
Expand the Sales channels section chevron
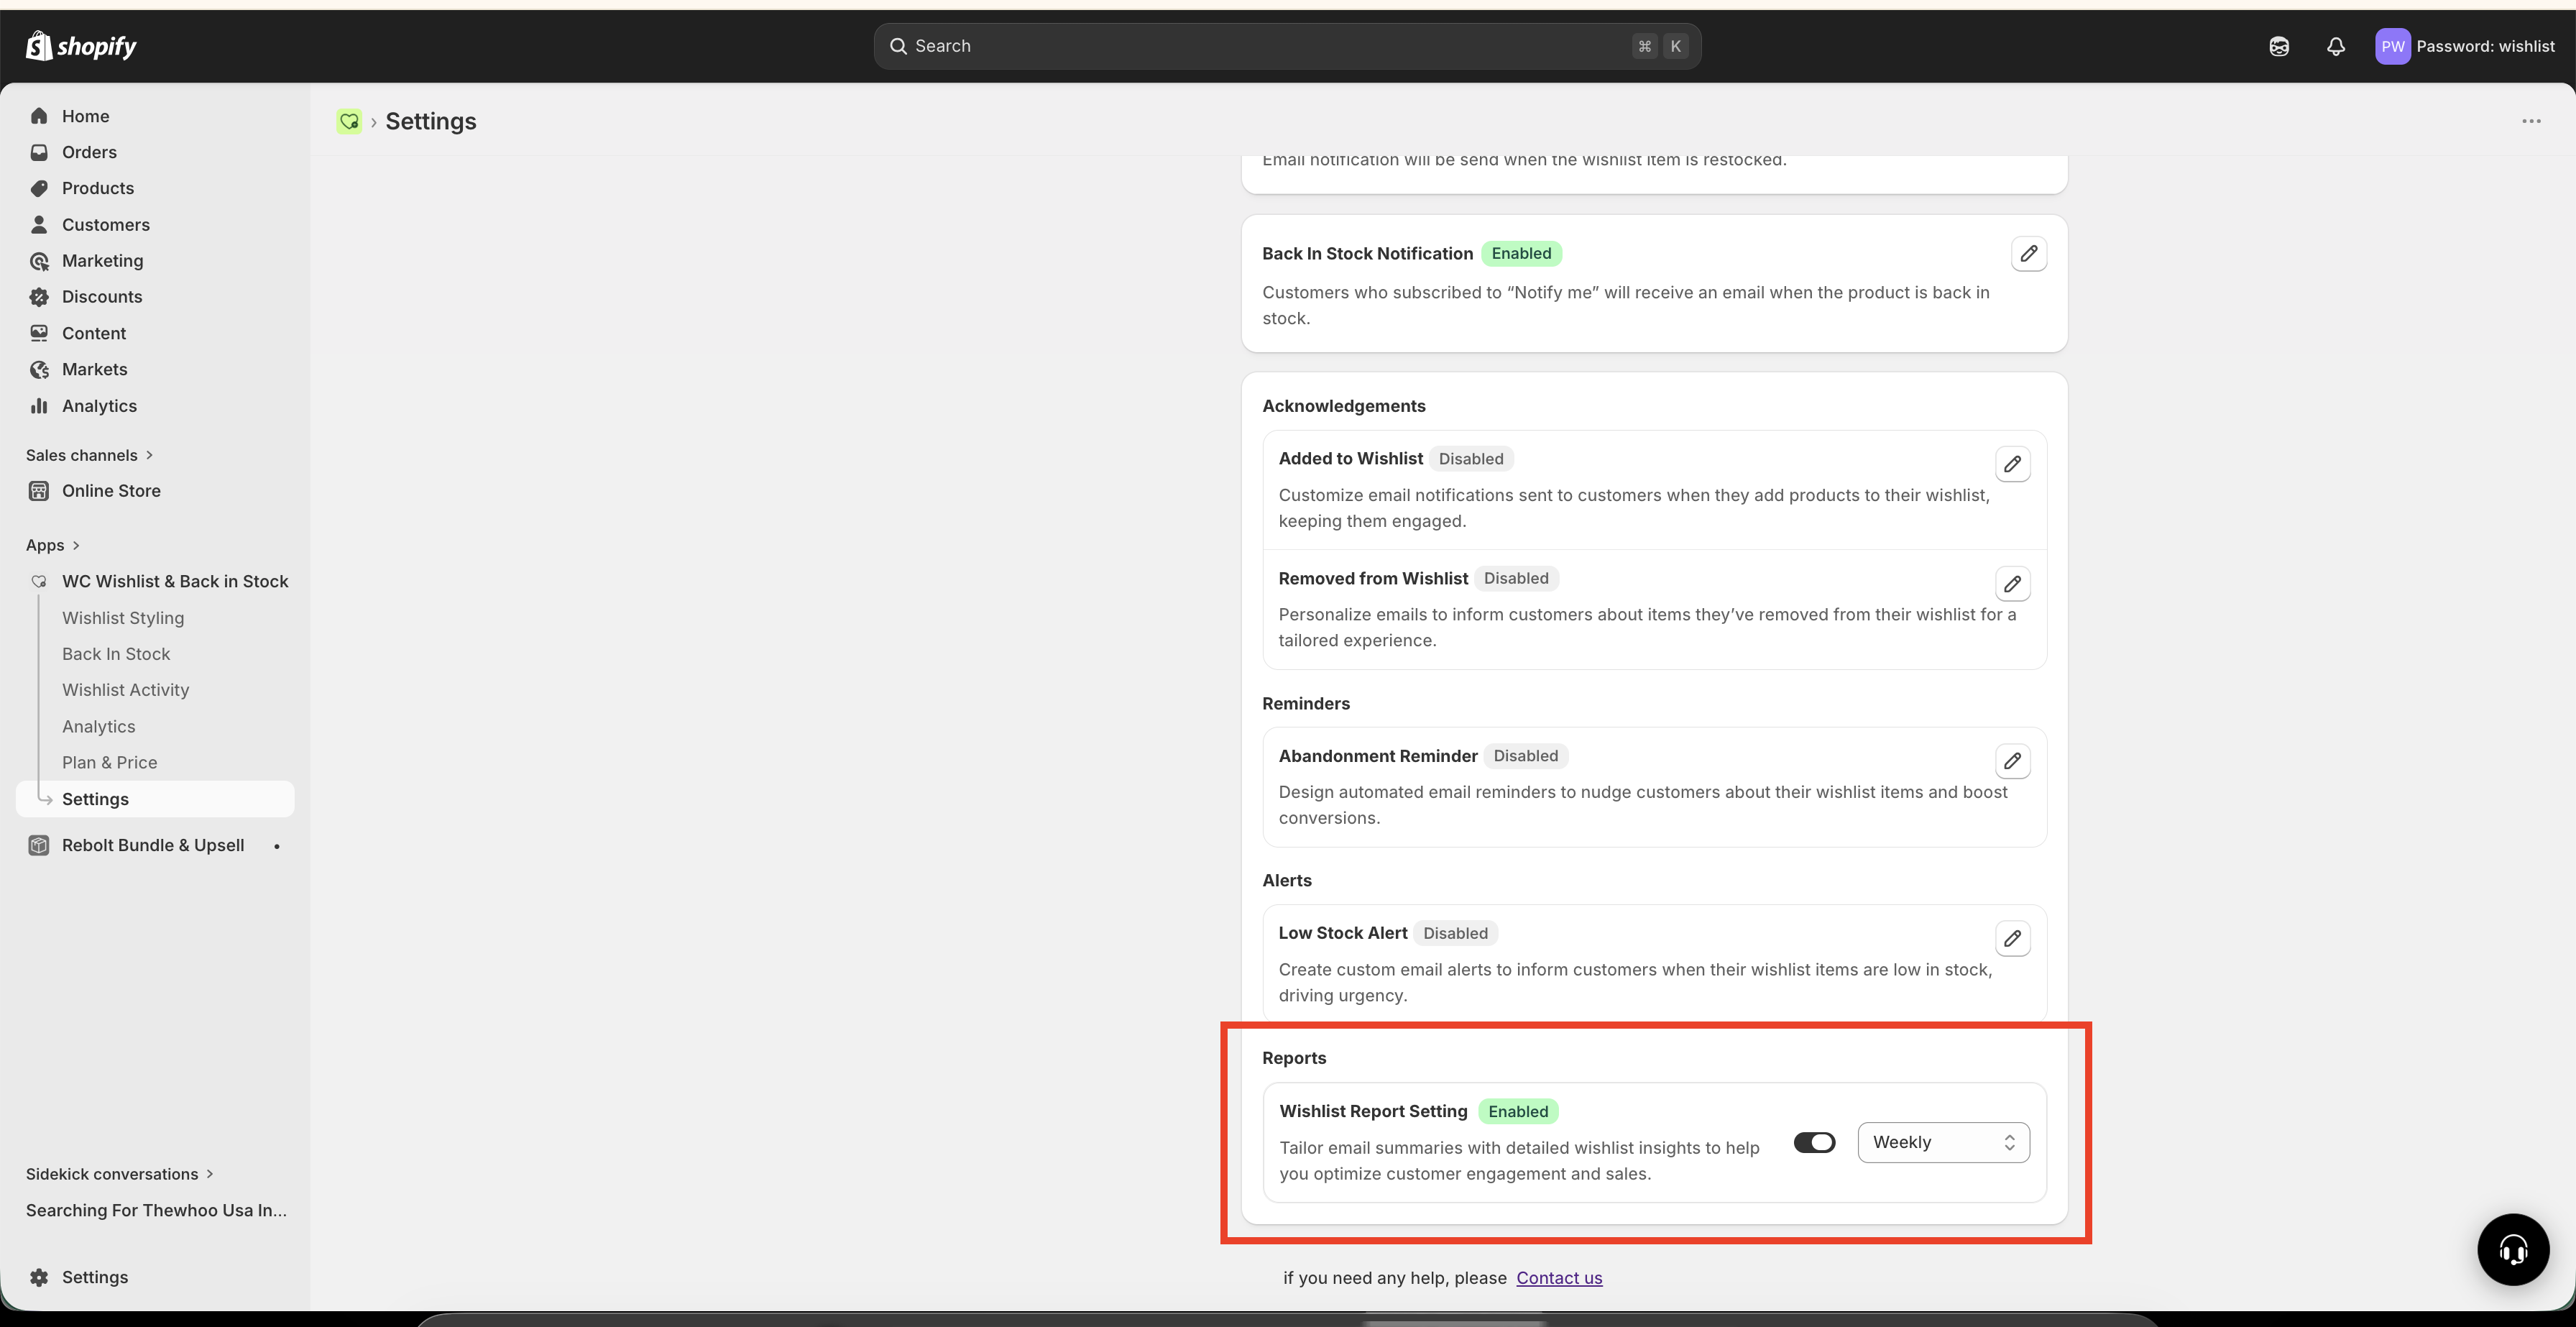pos(150,455)
